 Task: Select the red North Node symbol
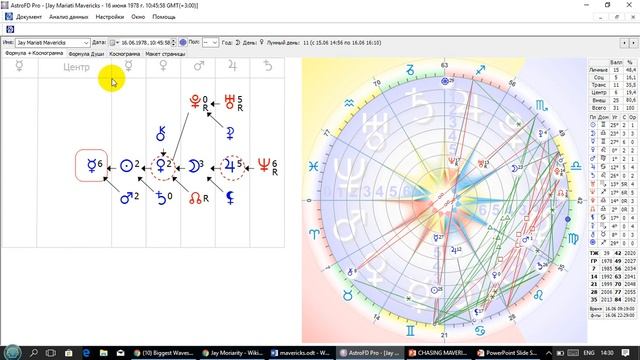pyautogui.click(x=196, y=198)
